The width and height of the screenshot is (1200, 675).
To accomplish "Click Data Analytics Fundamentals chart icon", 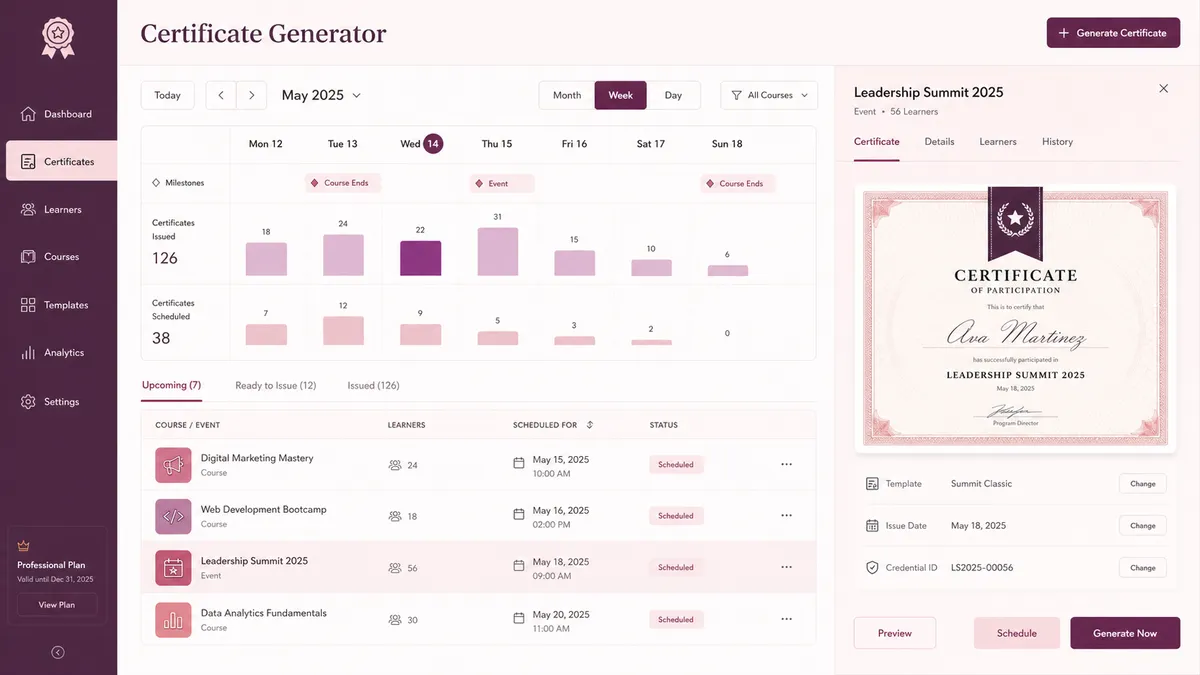I will (x=173, y=620).
